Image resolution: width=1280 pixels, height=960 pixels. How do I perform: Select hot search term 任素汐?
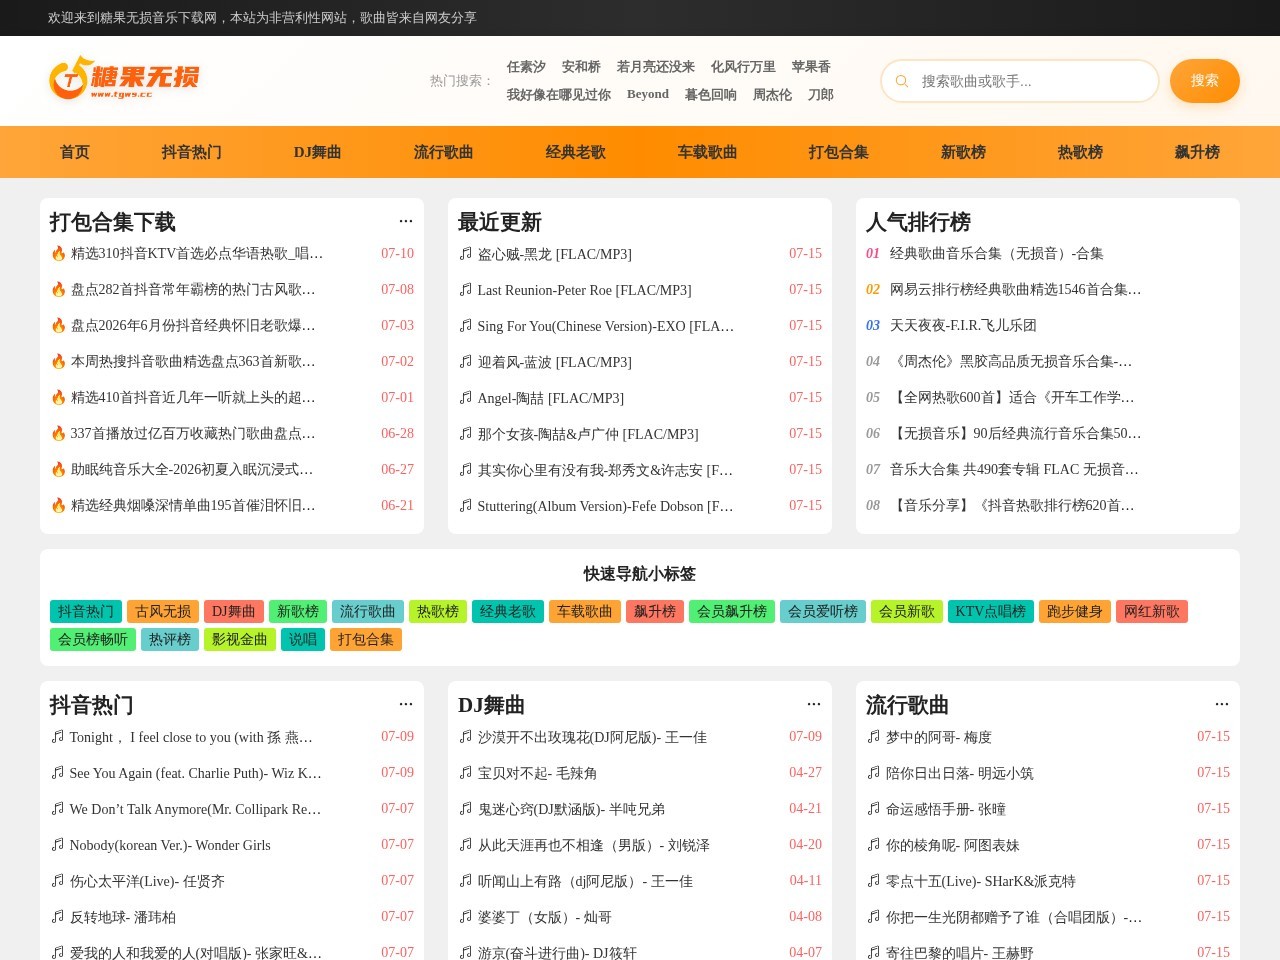[526, 67]
